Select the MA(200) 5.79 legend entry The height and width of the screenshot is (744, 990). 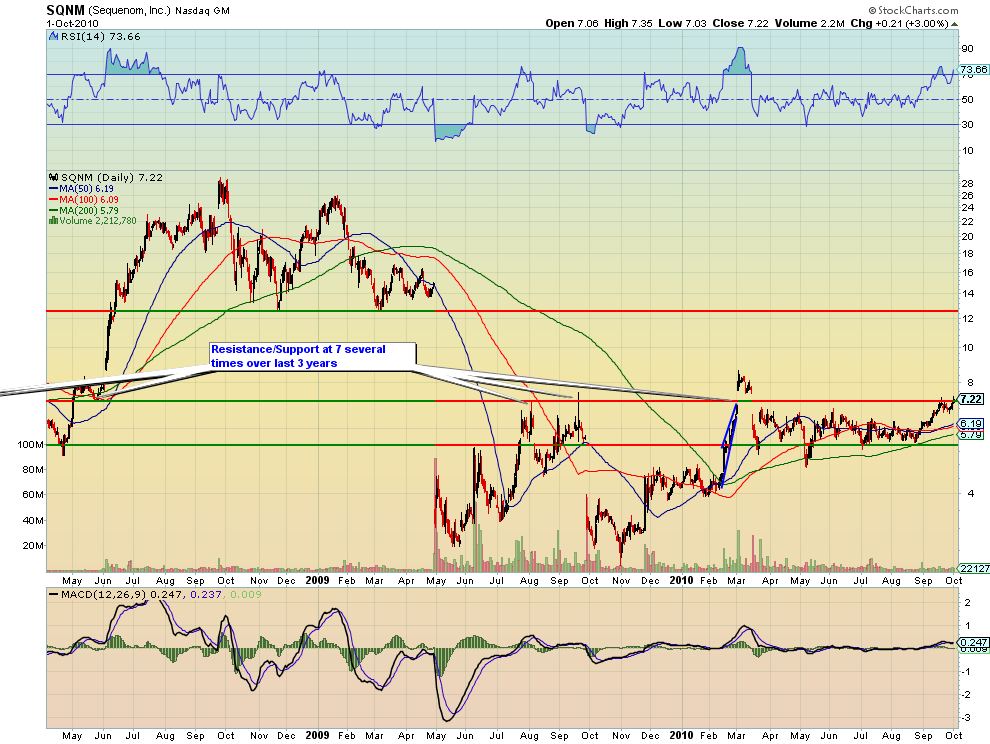(x=84, y=210)
